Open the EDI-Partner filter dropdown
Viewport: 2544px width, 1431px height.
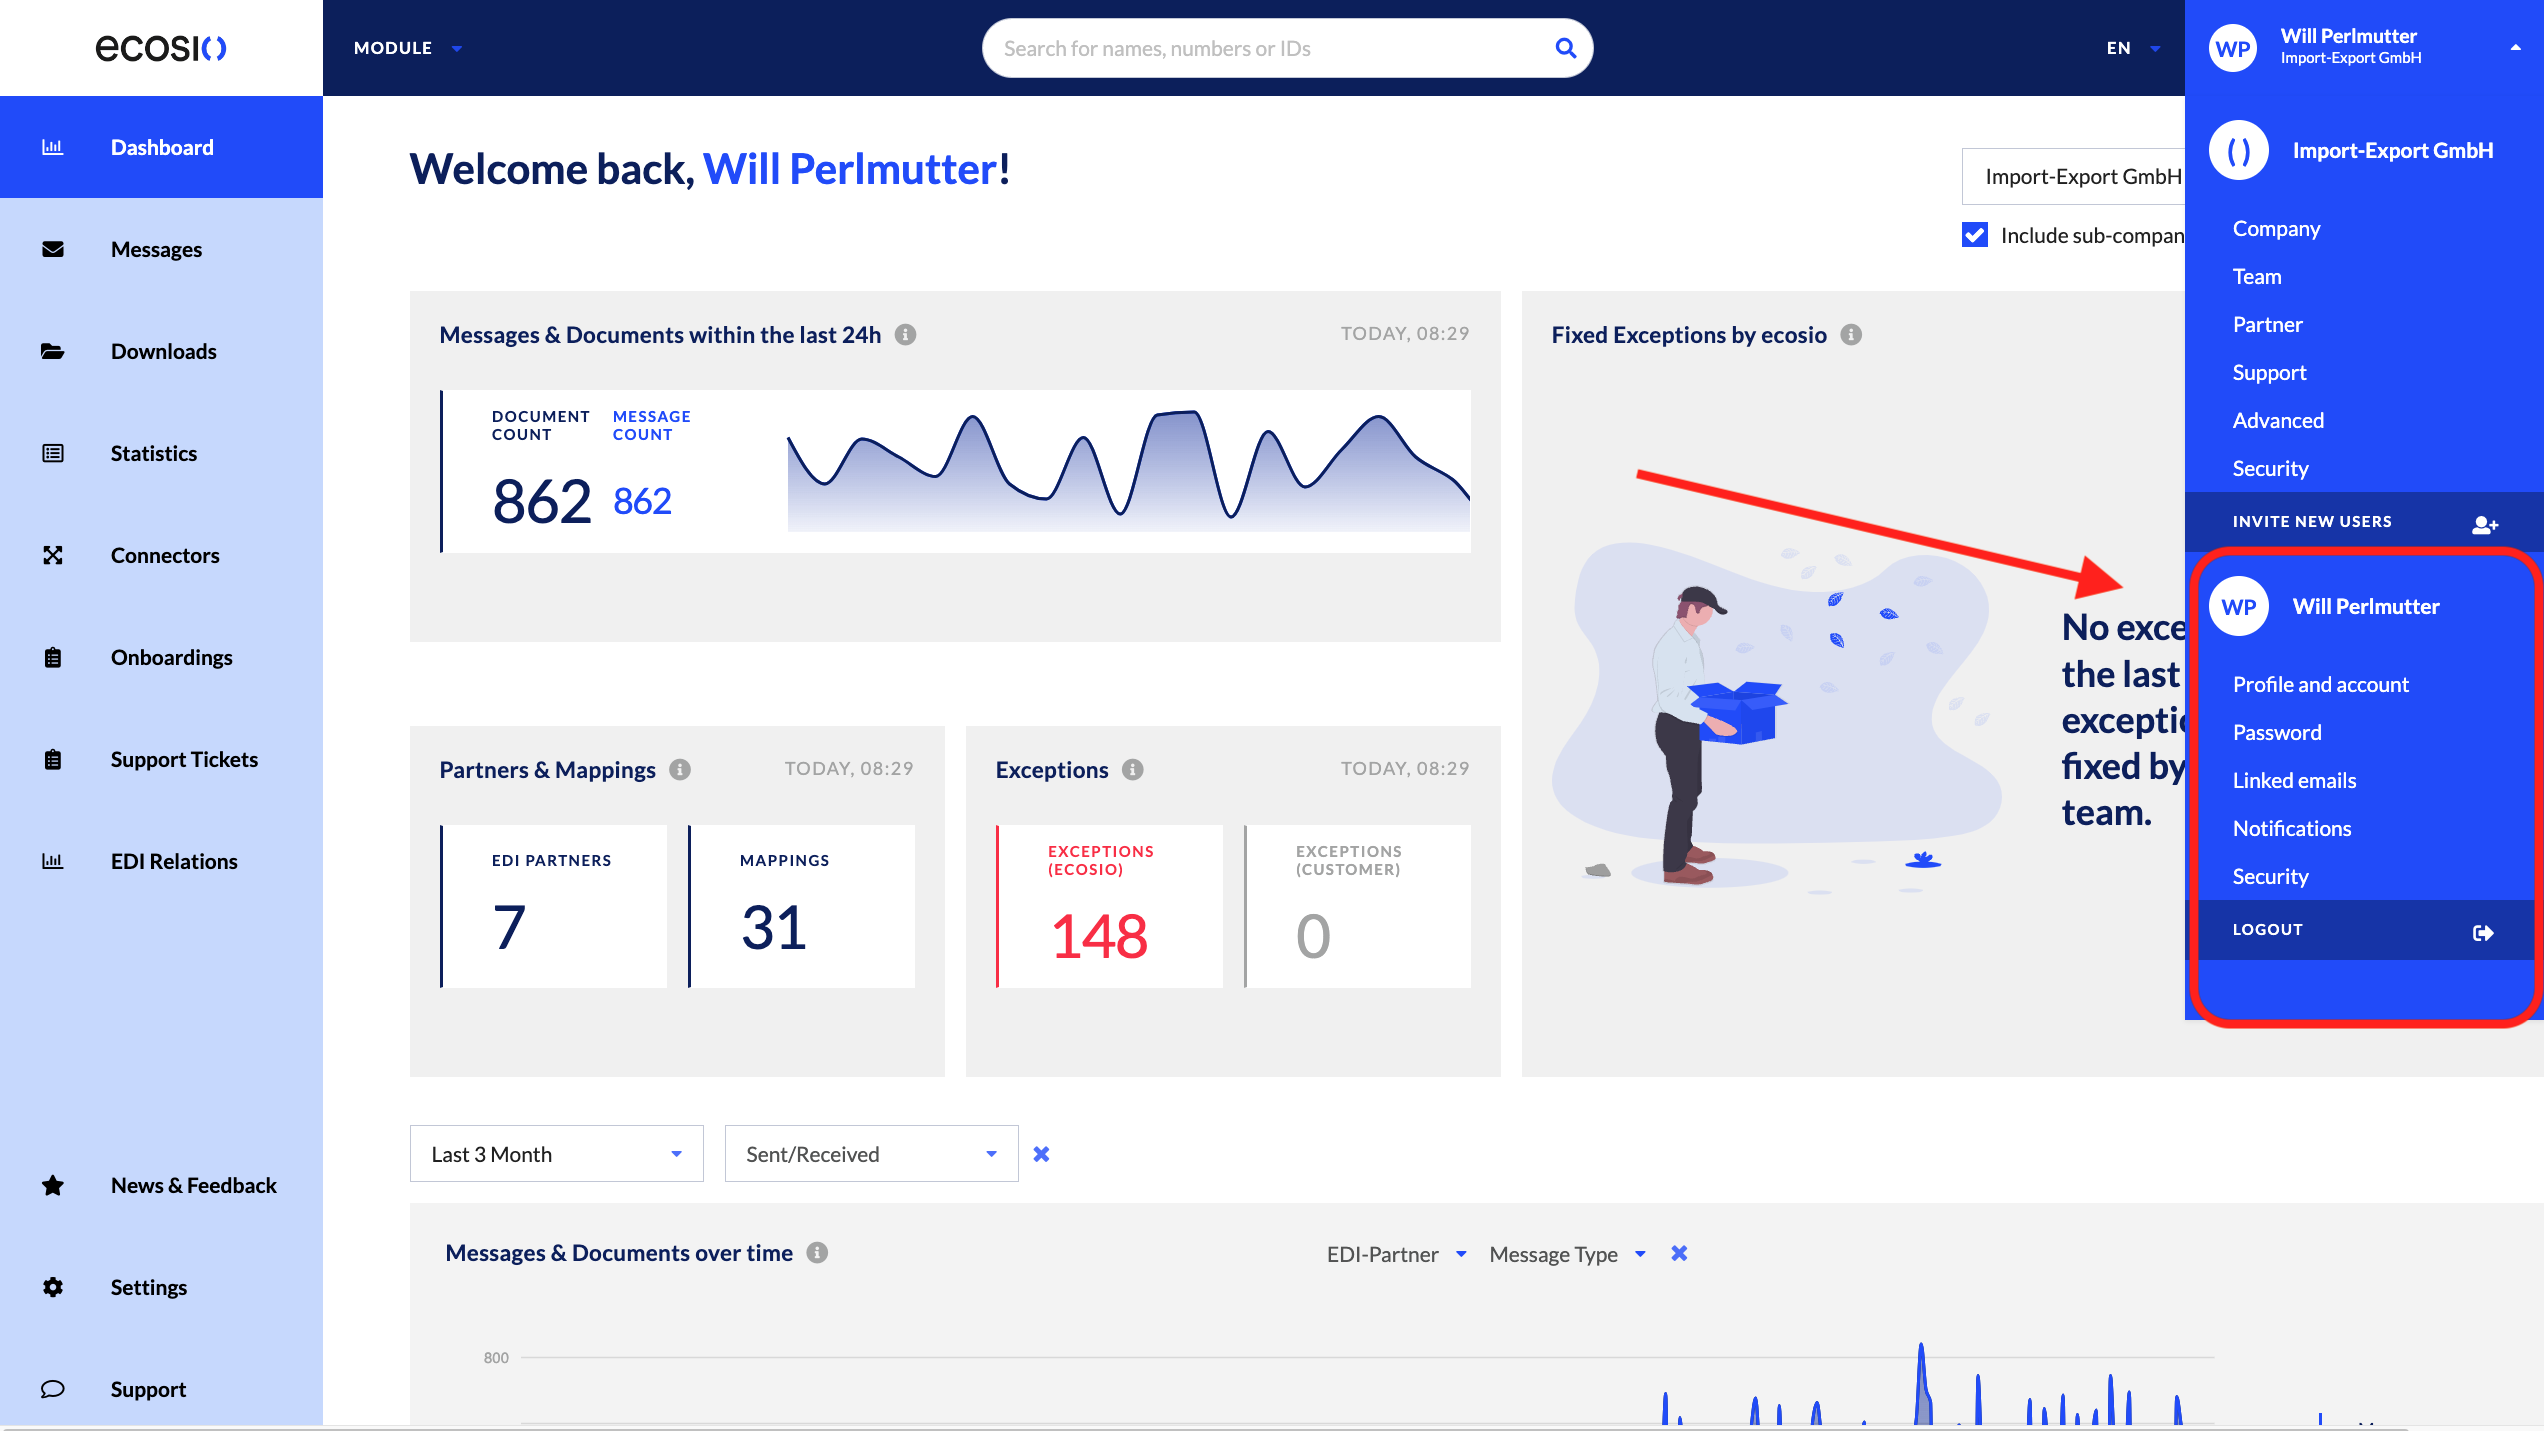[1397, 1254]
